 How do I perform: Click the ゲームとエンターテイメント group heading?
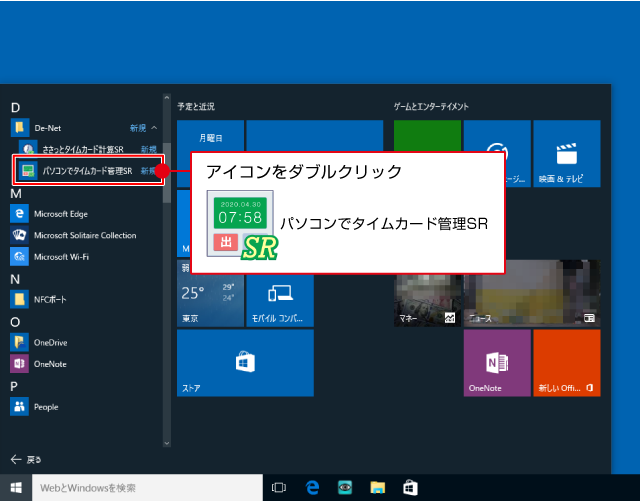431,107
